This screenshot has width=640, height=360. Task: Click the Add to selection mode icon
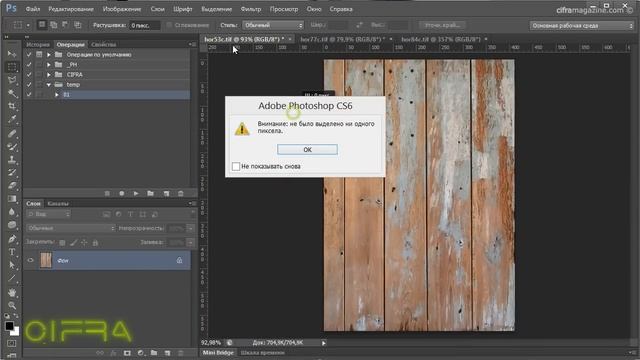click(x=53, y=25)
